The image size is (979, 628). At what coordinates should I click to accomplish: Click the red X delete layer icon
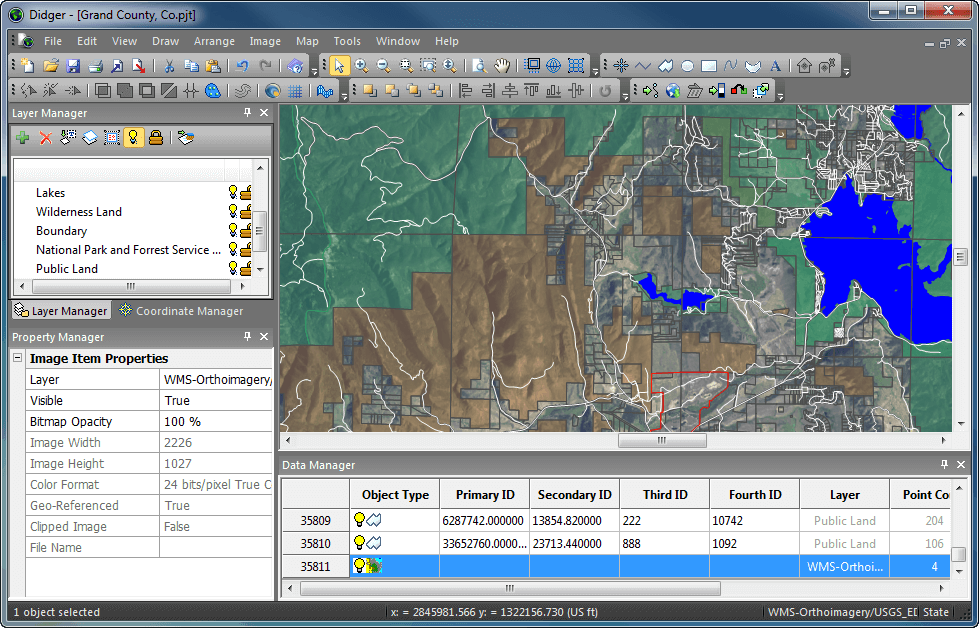pos(46,137)
